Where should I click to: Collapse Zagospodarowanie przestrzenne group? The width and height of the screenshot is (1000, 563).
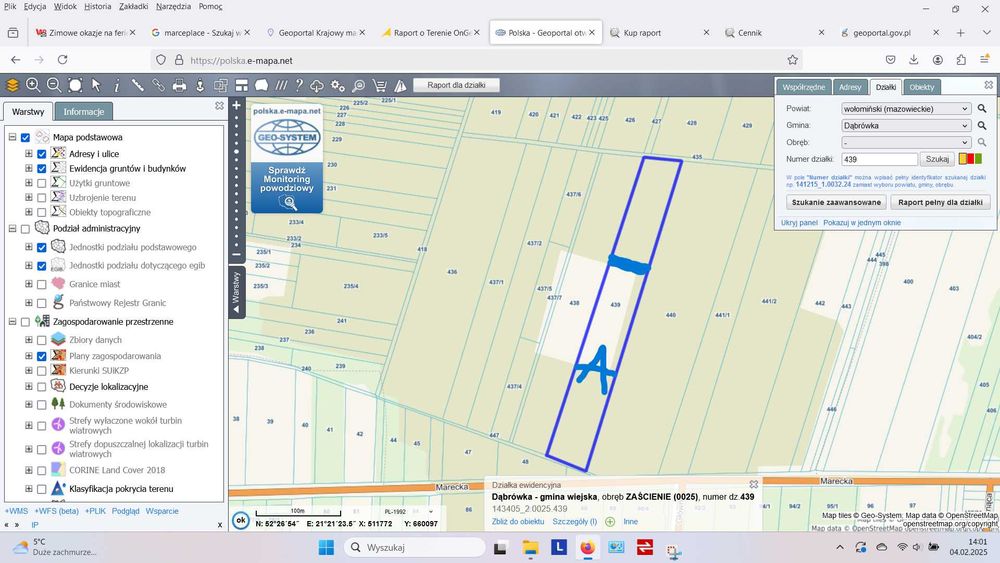12,322
